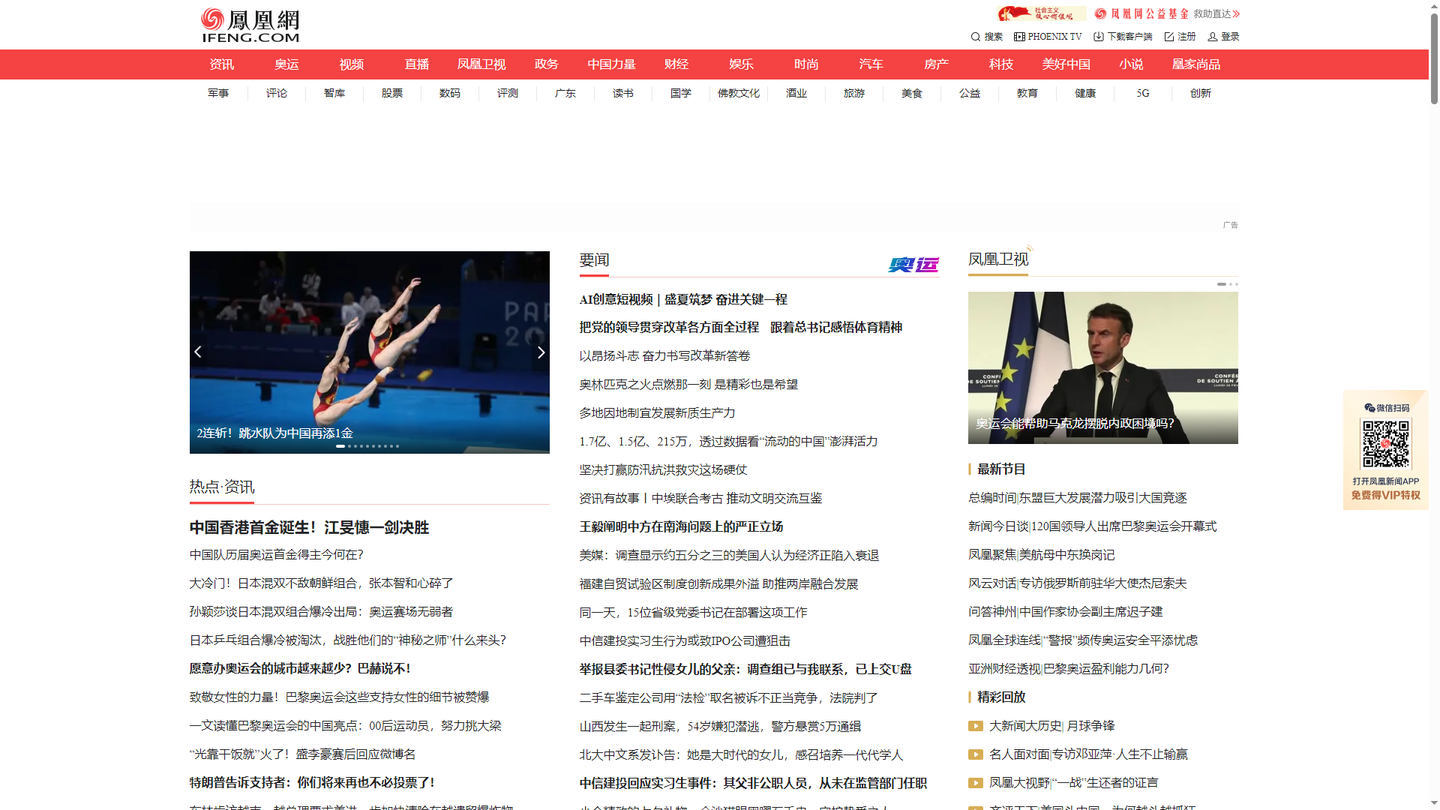The image size is (1440, 810).
Task: Open 二手车鉴定公司用"法检" article
Action: pyautogui.click(x=728, y=698)
